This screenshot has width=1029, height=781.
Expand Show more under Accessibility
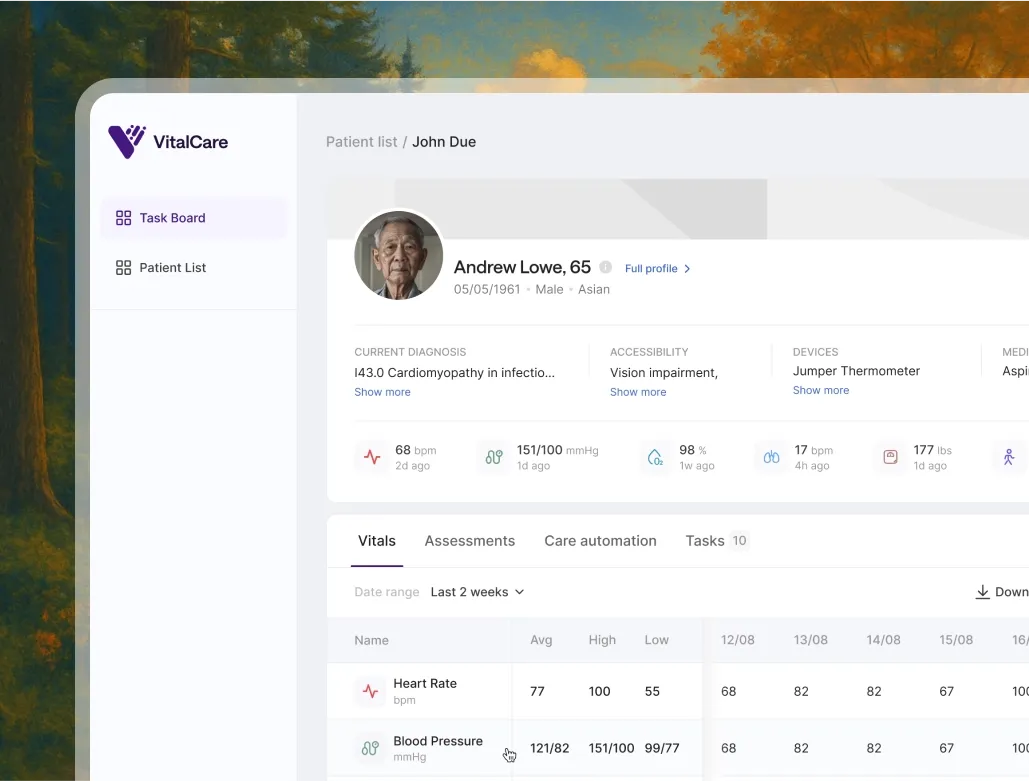tap(638, 392)
